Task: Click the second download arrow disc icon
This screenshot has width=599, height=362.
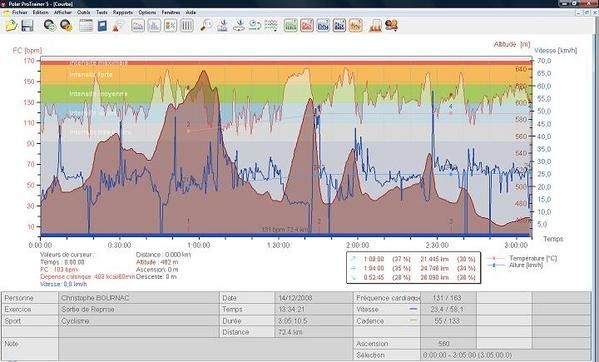Action: [x=239, y=26]
